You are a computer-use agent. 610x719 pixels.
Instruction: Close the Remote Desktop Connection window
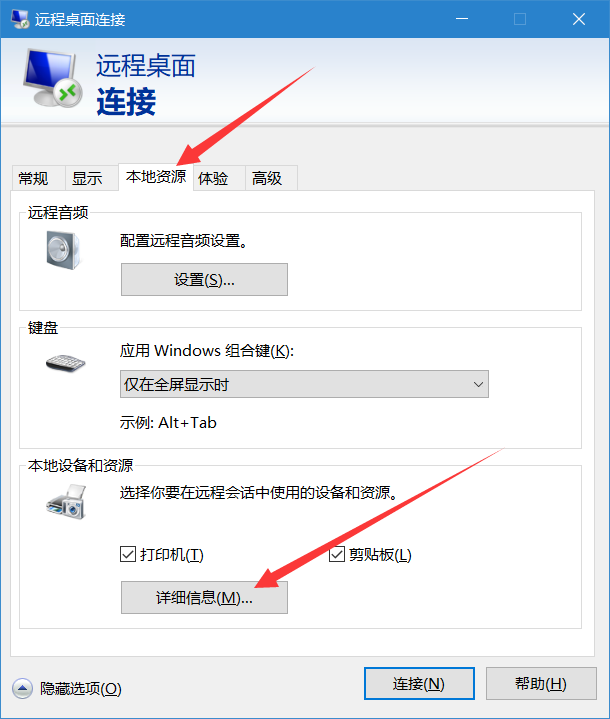click(579, 19)
